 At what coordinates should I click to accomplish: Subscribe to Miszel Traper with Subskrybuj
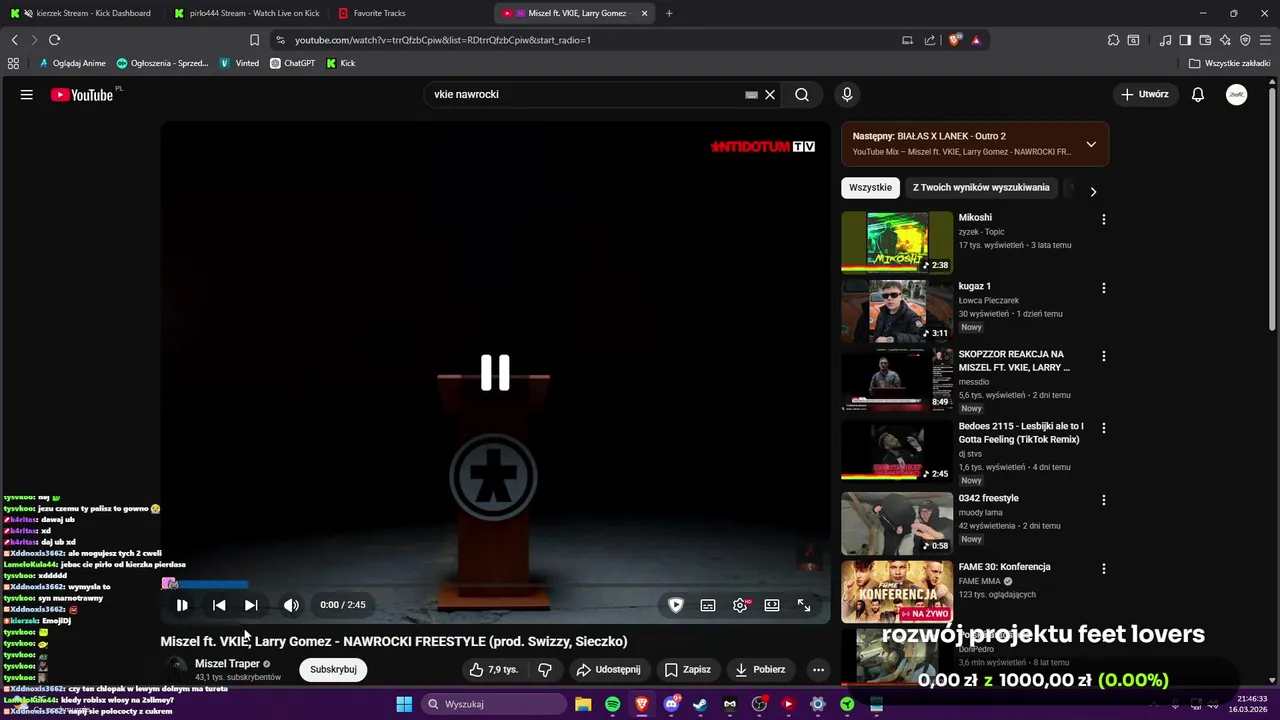click(333, 669)
